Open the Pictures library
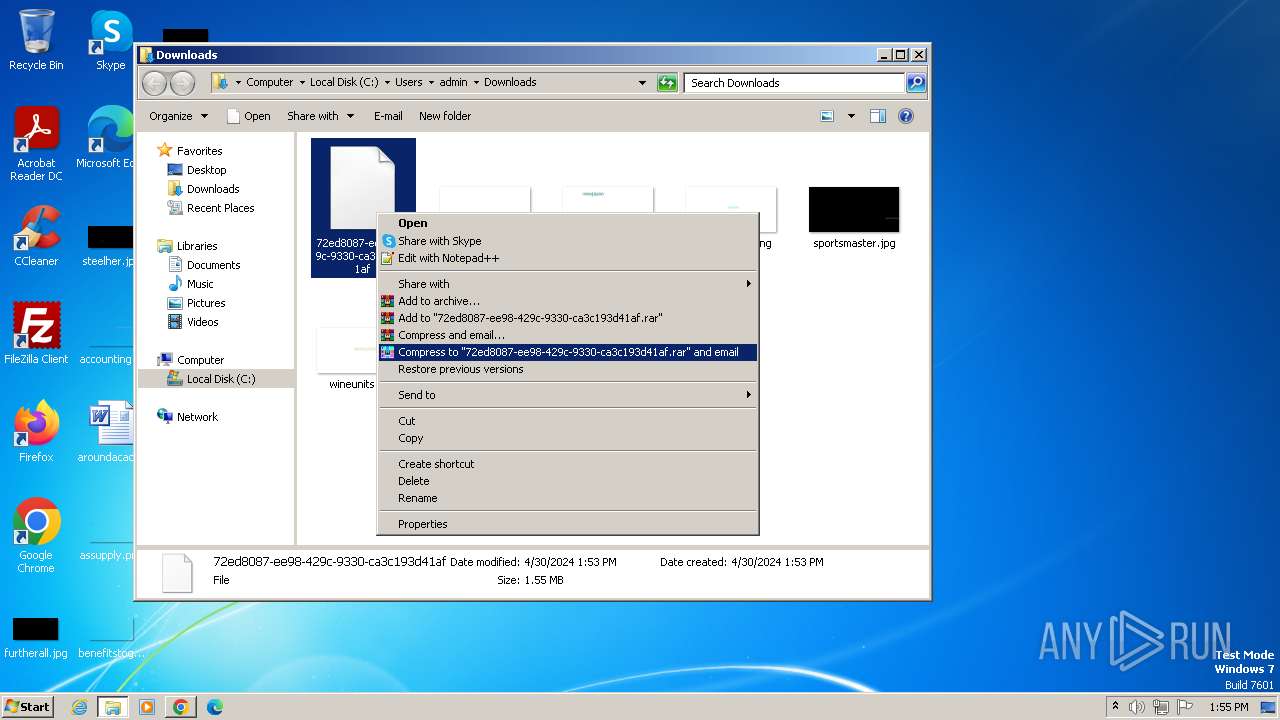 point(206,303)
